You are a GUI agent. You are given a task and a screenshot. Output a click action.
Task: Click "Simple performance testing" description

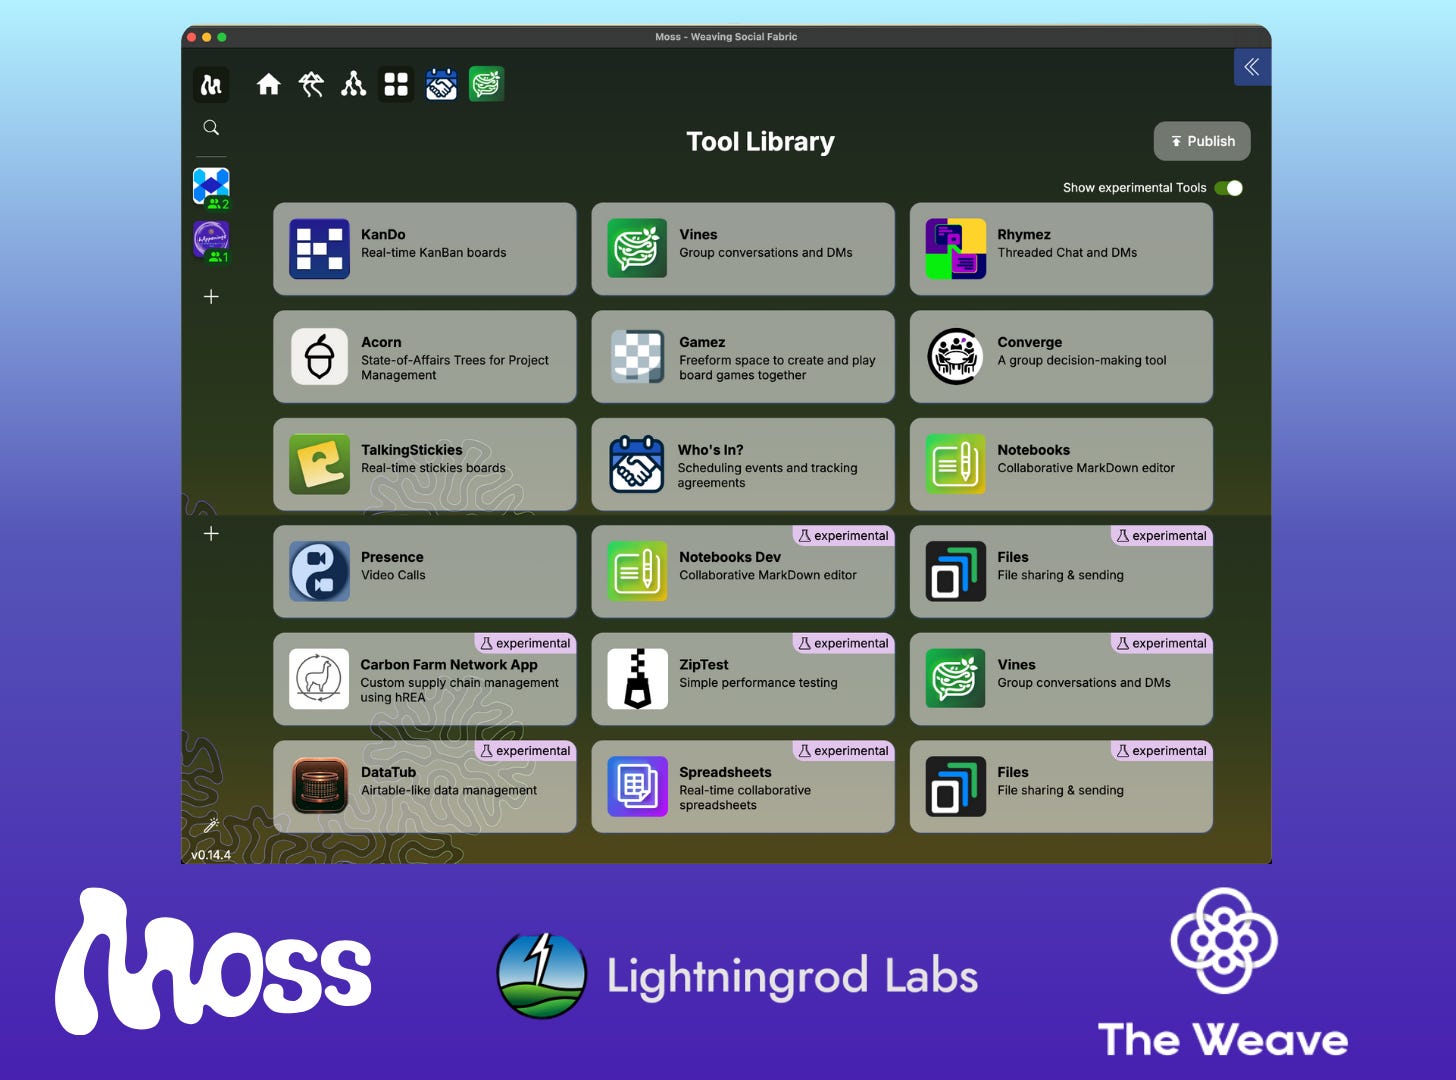tap(758, 683)
